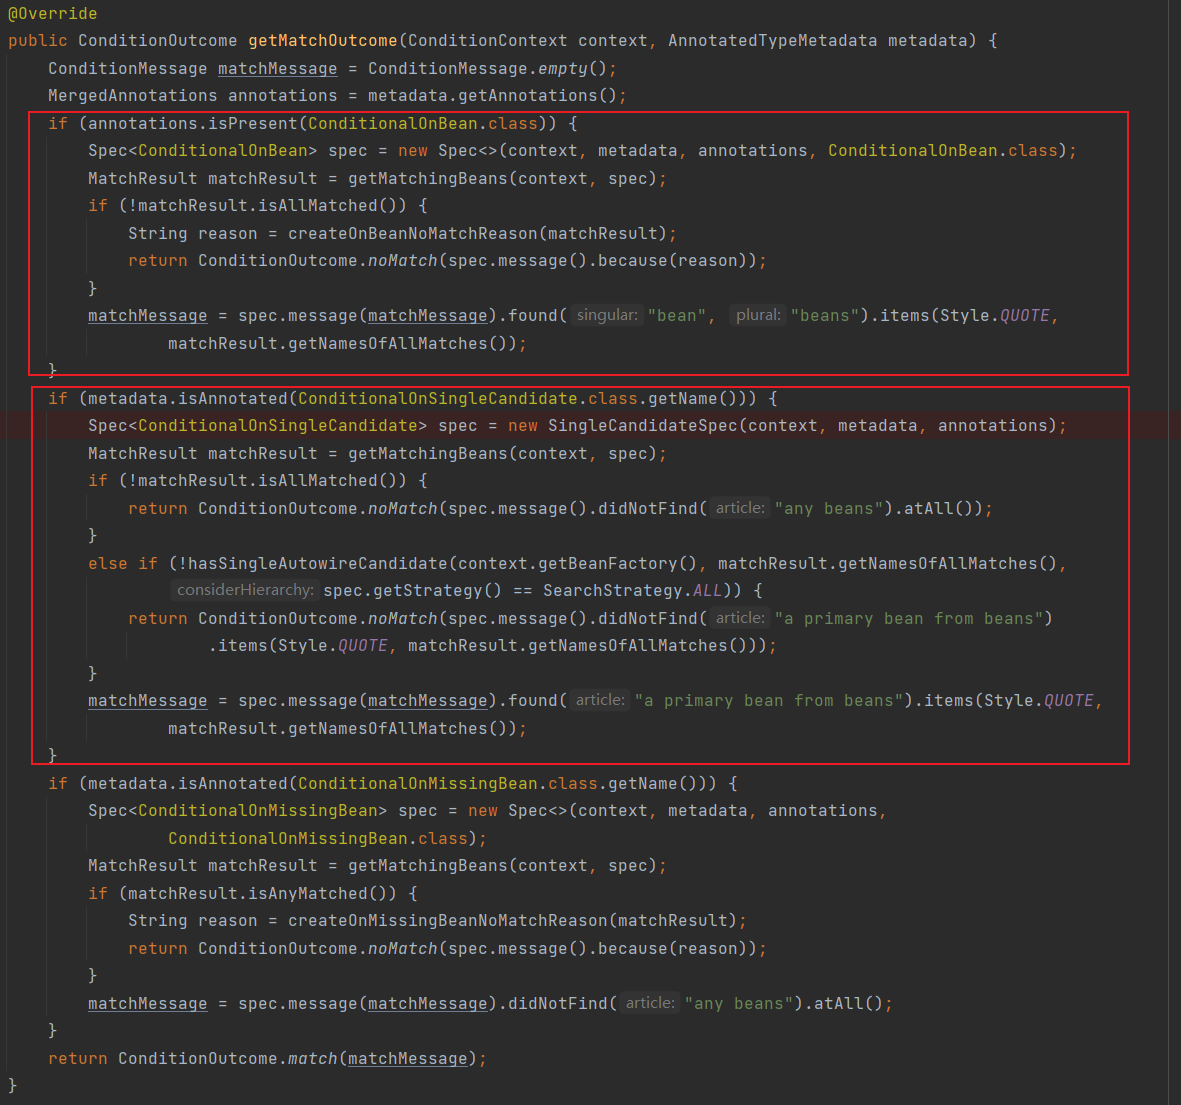Click the ALL constant
The width and height of the screenshot is (1181, 1105).
coord(707,591)
